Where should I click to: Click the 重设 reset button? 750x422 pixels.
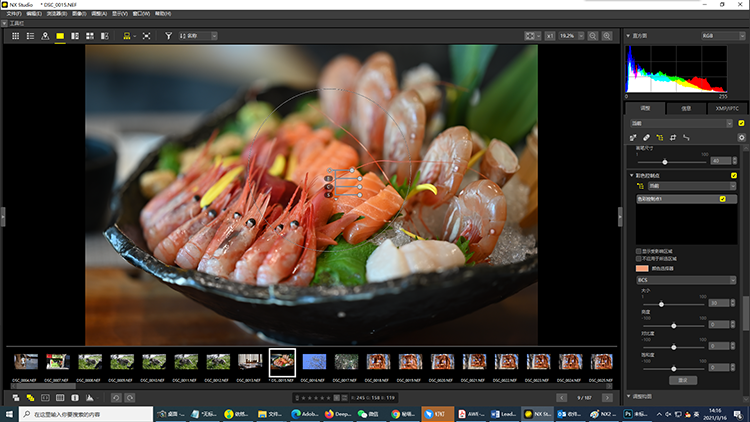coord(682,380)
